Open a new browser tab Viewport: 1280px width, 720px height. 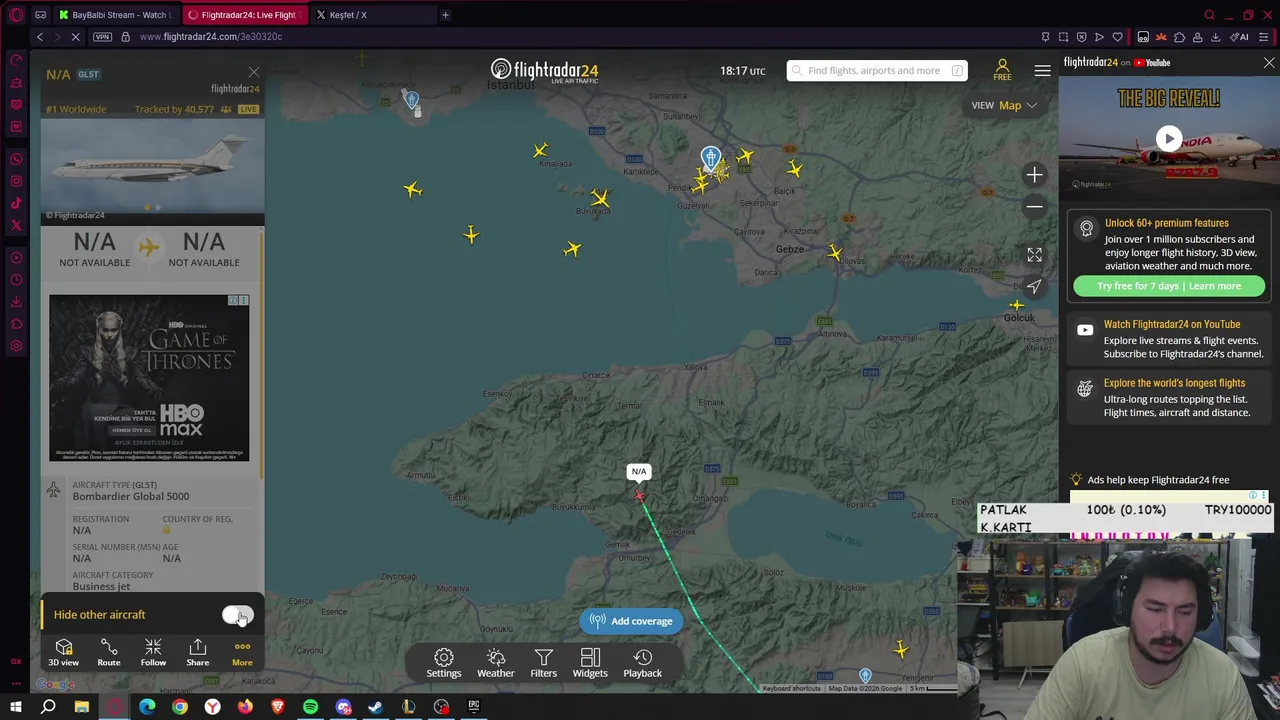(445, 15)
